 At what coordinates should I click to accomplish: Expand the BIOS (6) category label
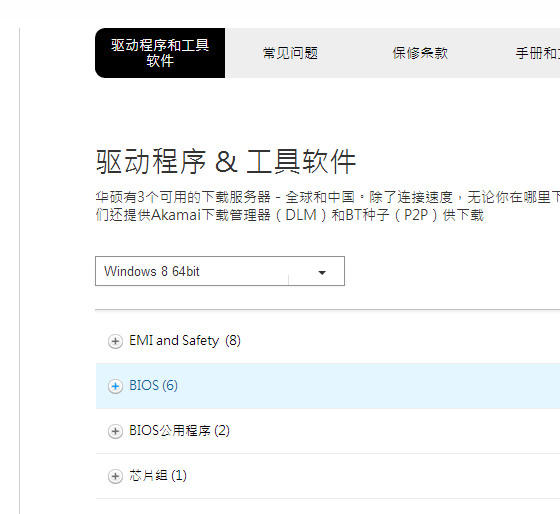(x=154, y=386)
